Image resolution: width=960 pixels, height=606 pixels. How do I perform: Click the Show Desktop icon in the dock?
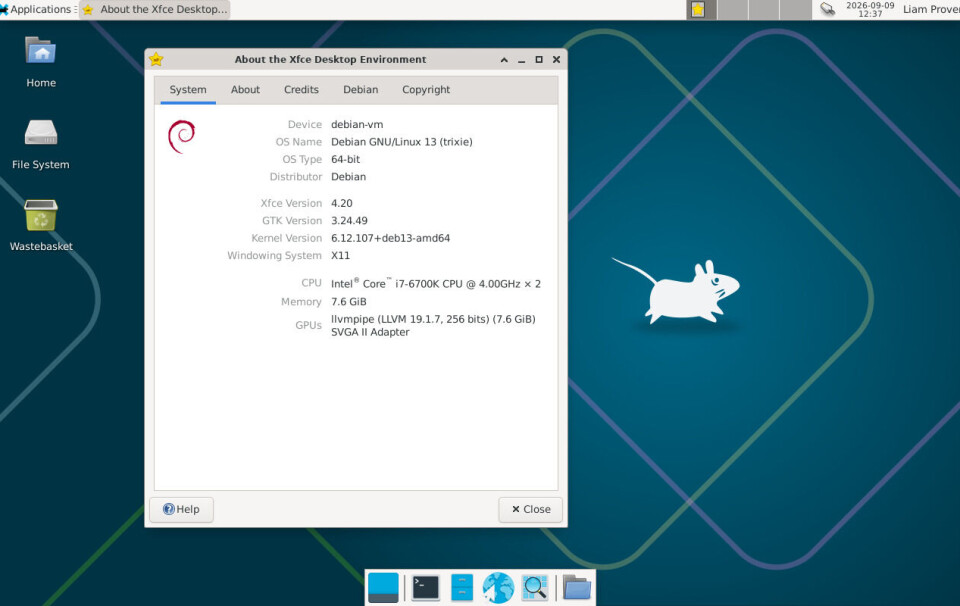383,588
